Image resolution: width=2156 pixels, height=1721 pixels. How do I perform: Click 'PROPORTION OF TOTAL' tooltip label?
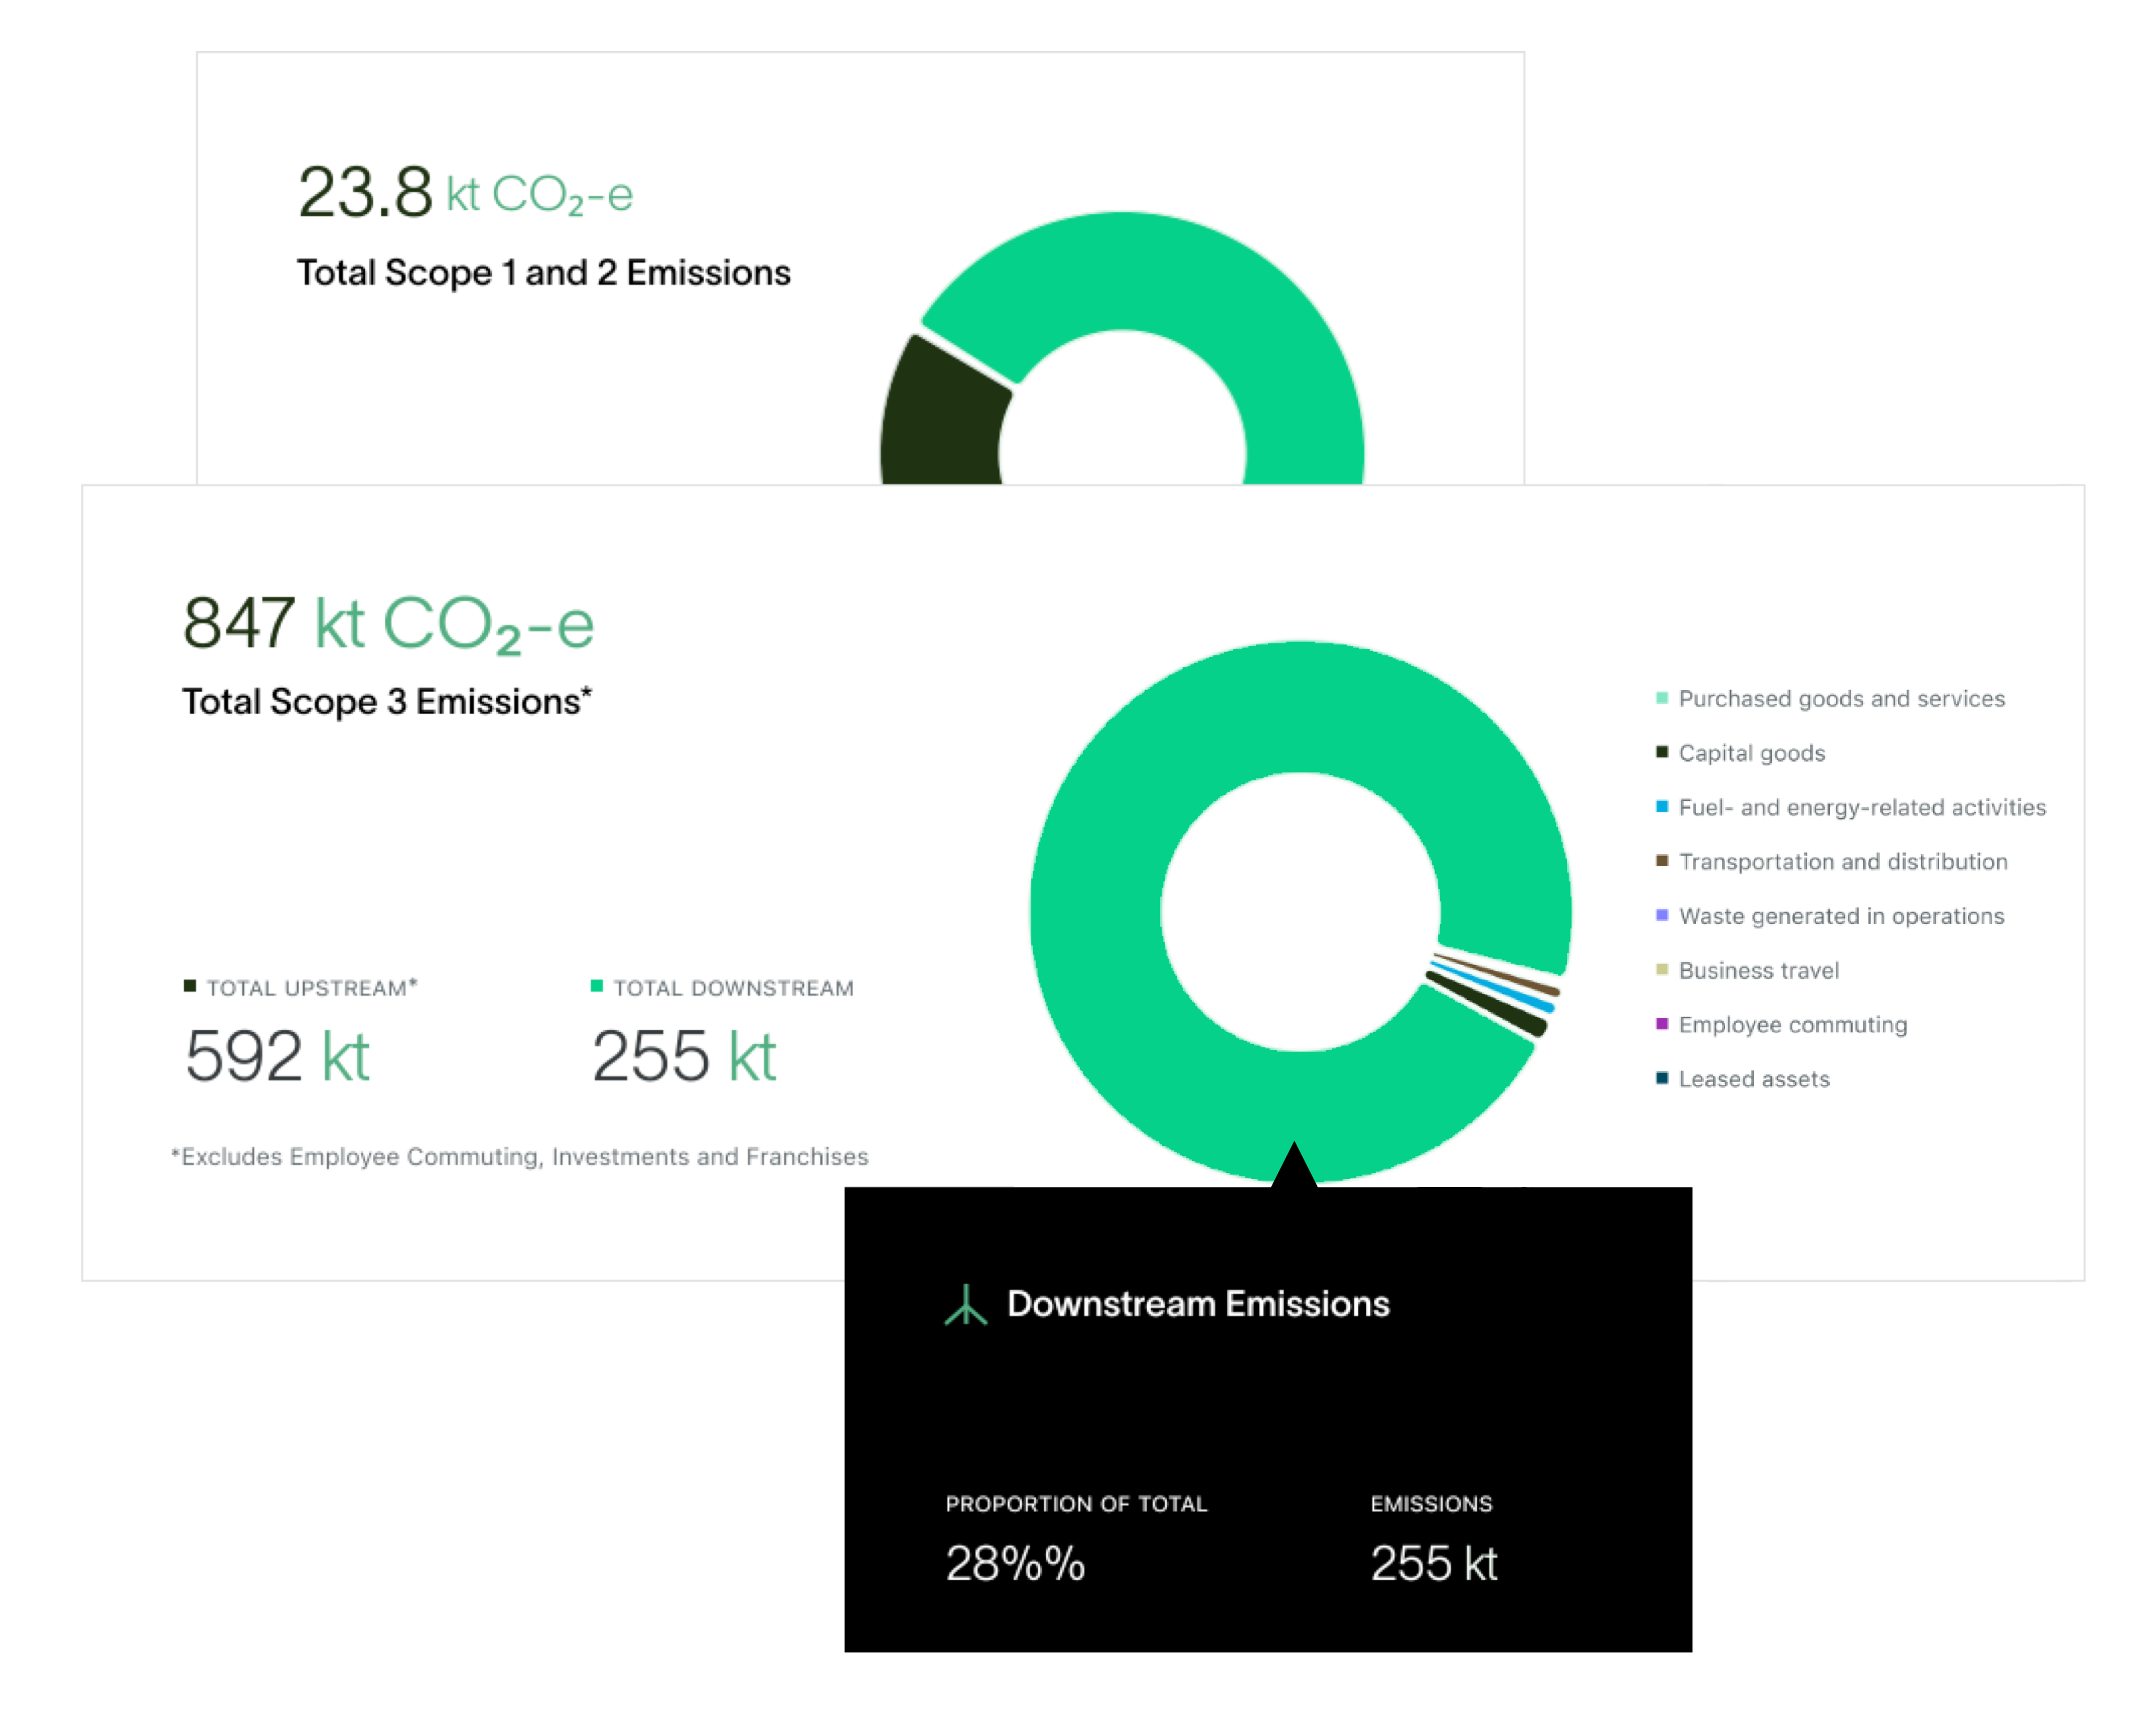pyautogui.click(x=1076, y=1504)
